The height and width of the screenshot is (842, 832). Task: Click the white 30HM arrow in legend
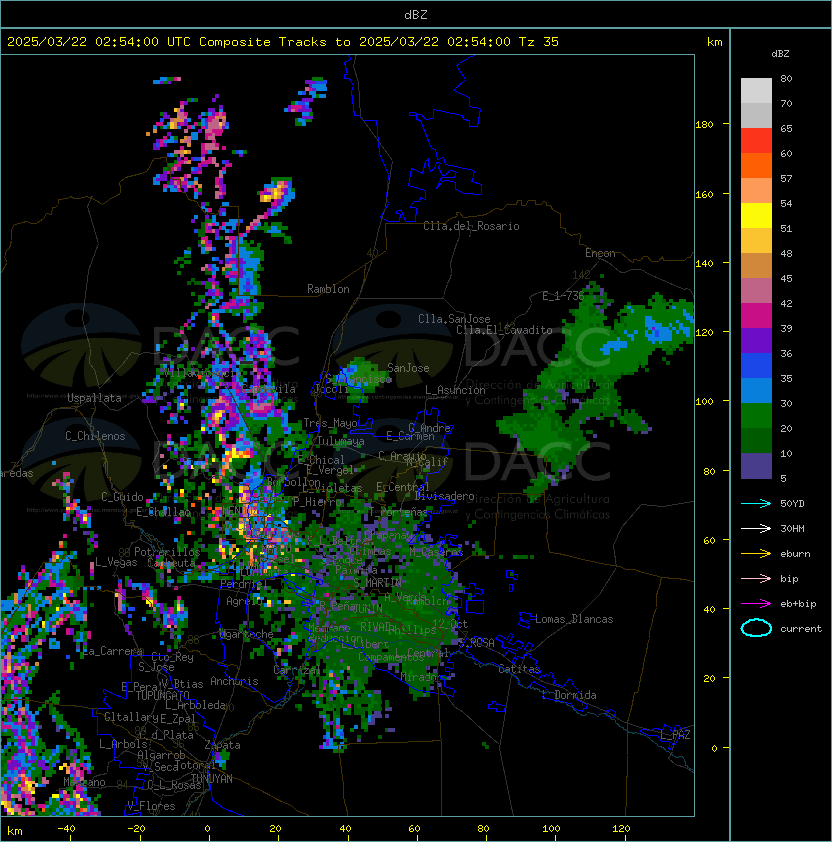(756, 528)
